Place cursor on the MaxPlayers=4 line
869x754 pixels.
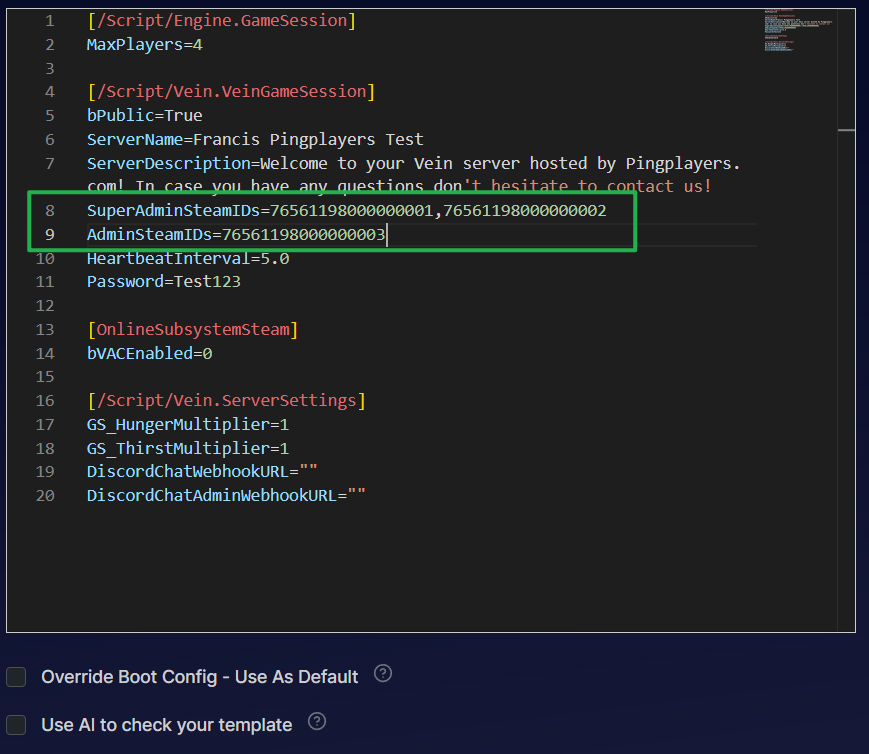pyautogui.click(x=144, y=44)
